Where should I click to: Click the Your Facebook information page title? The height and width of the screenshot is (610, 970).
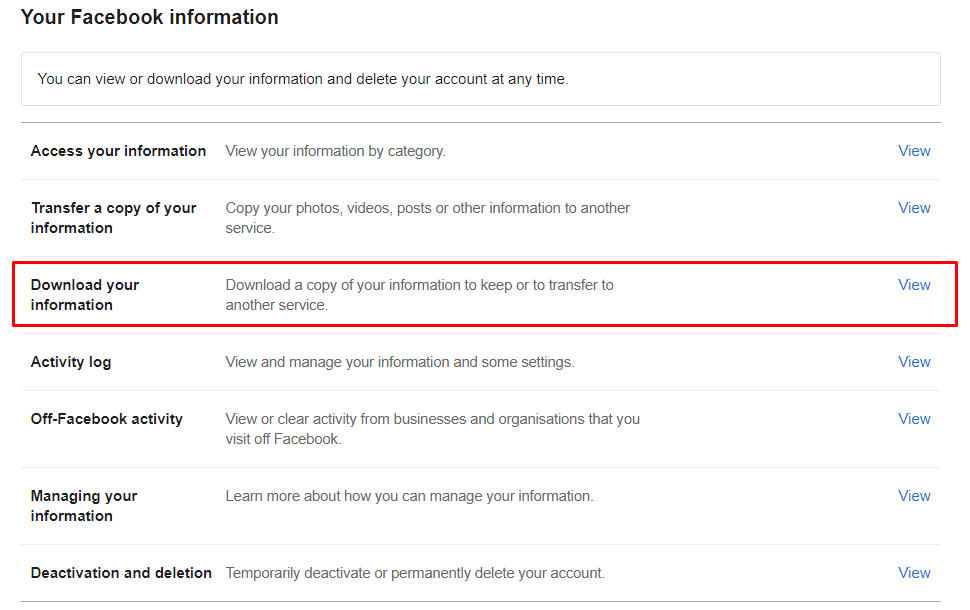point(150,17)
